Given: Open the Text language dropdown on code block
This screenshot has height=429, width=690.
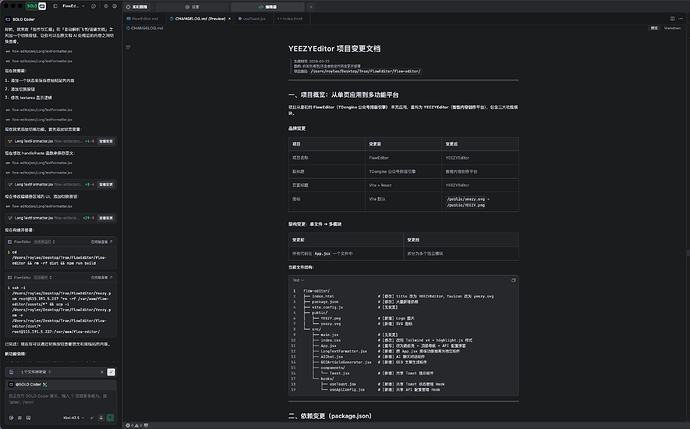Looking at the screenshot, I should [298, 280].
